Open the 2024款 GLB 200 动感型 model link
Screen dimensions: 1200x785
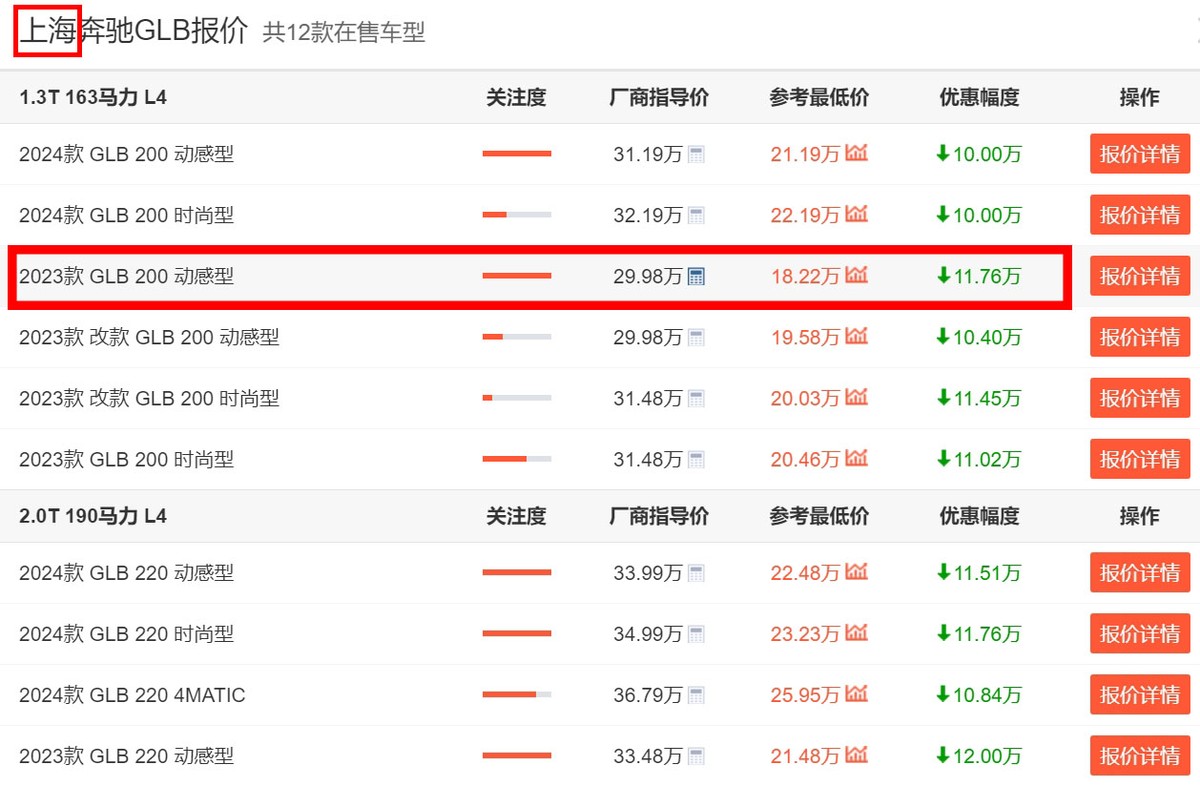click(x=126, y=154)
